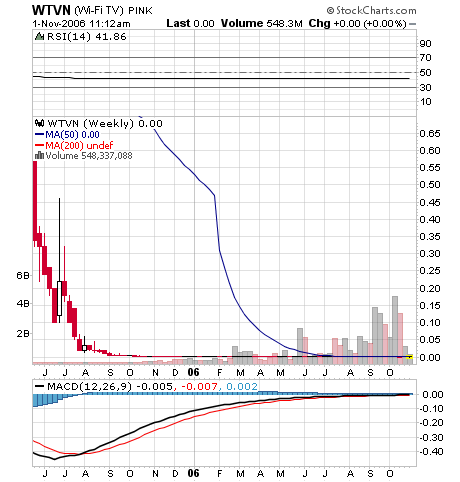Click the 0.65 price axis label
The width and height of the screenshot is (460, 482).
click(x=430, y=134)
